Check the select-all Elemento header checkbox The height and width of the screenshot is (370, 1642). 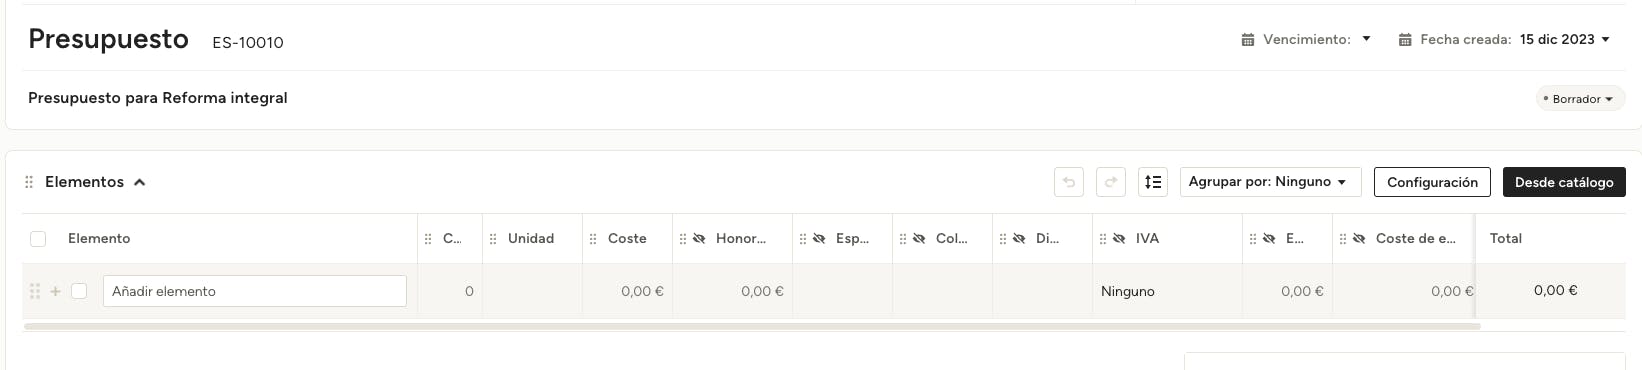(x=38, y=239)
